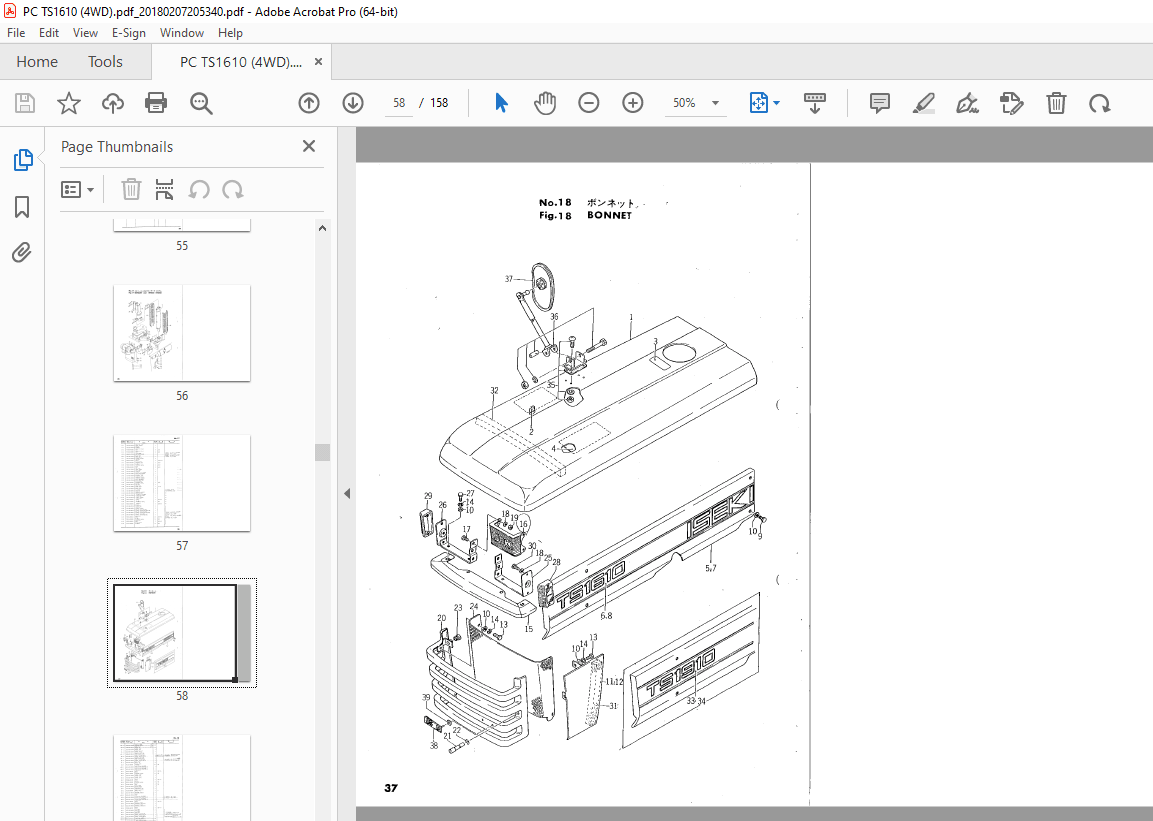The height and width of the screenshot is (821, 1153).
Task: Open the page display settings dropdown
Action: coord(764,103)
